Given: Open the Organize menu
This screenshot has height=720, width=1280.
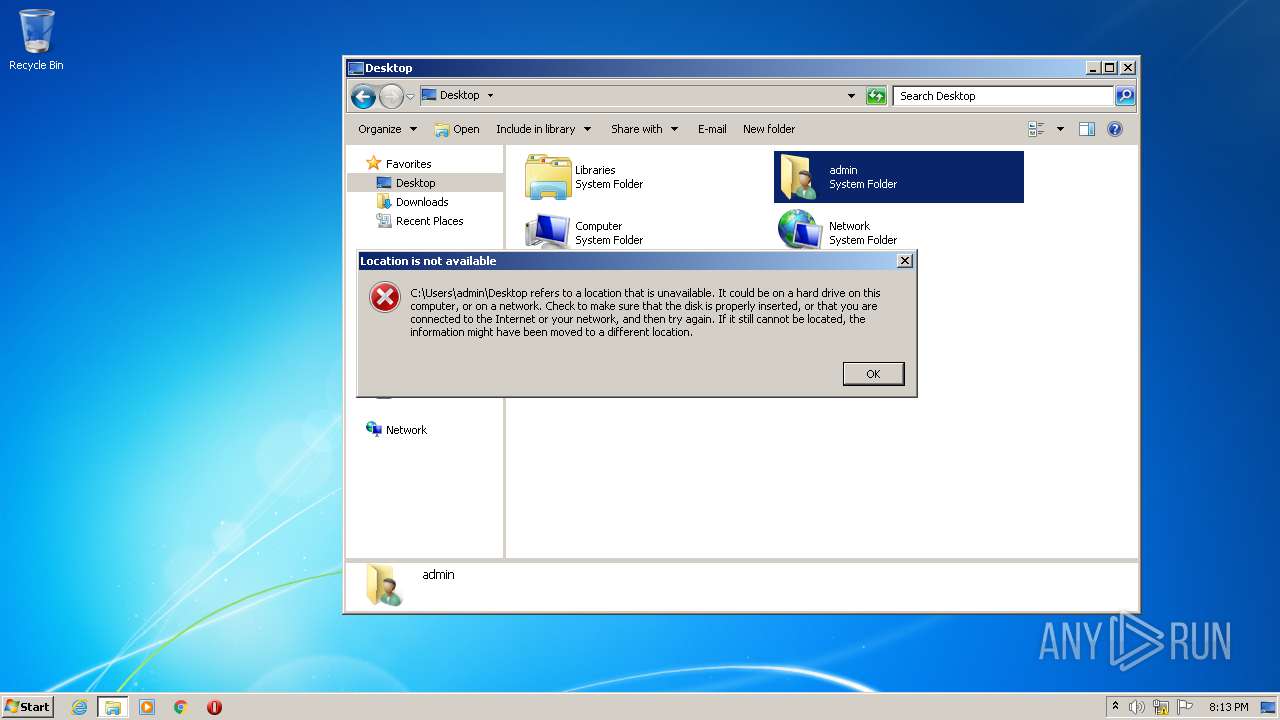Looking at the screenshot, I should point(387,129).
